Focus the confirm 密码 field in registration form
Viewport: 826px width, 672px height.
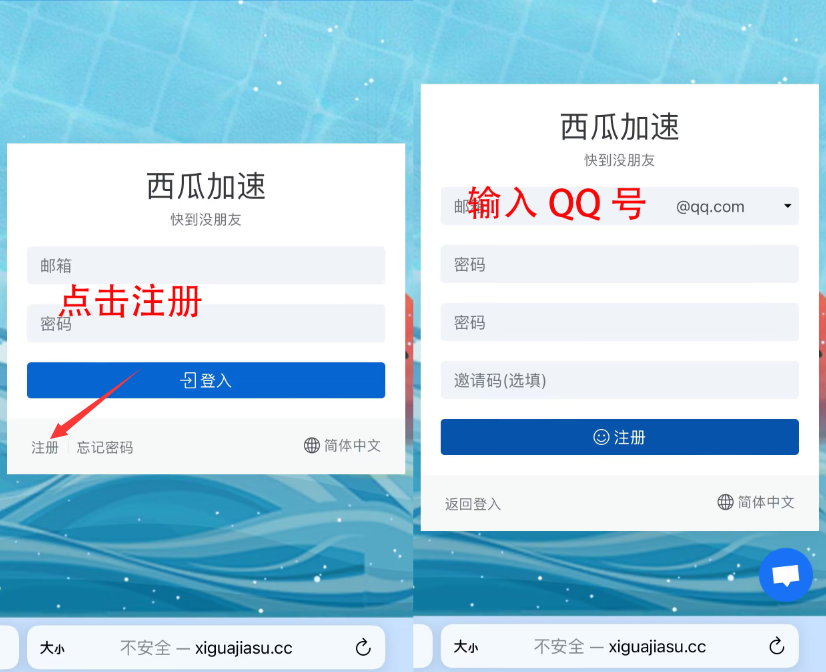click(x=620, y=322)
